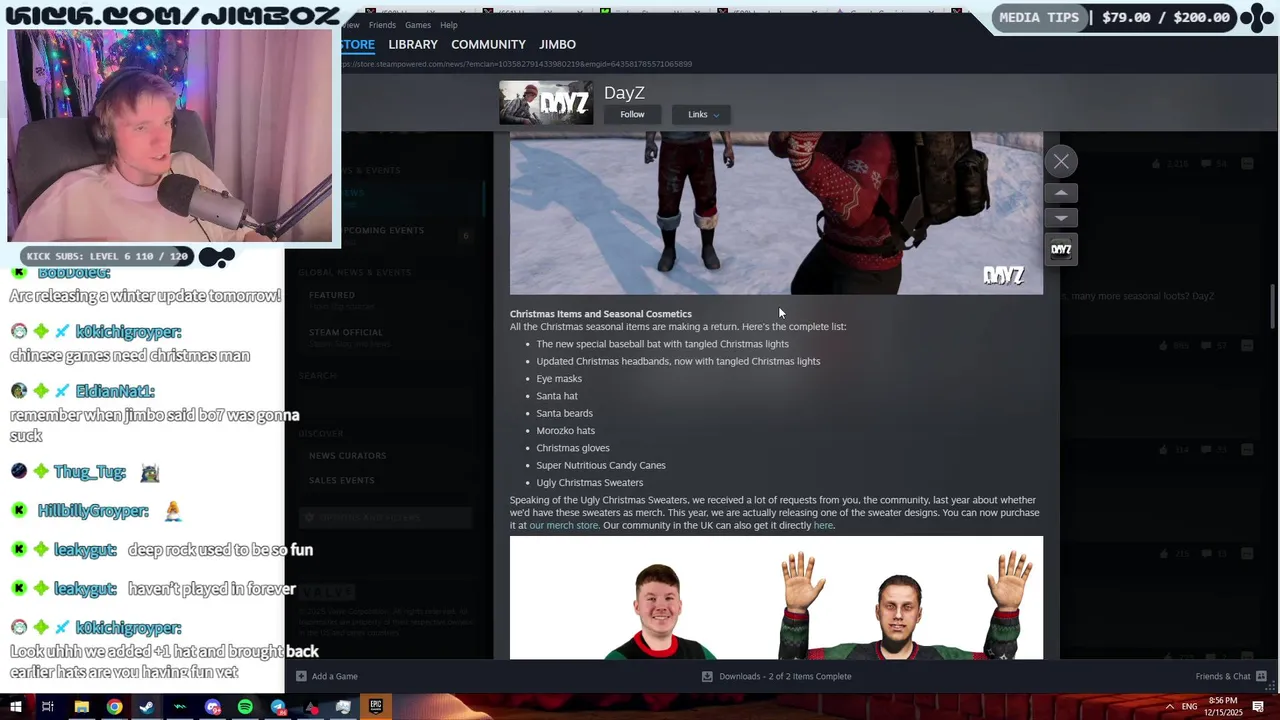This screenshot has height=720, width=1280.
Task: Click the Christmas sweater merch image
Action: pyautogui.click(x=776, y=598)
